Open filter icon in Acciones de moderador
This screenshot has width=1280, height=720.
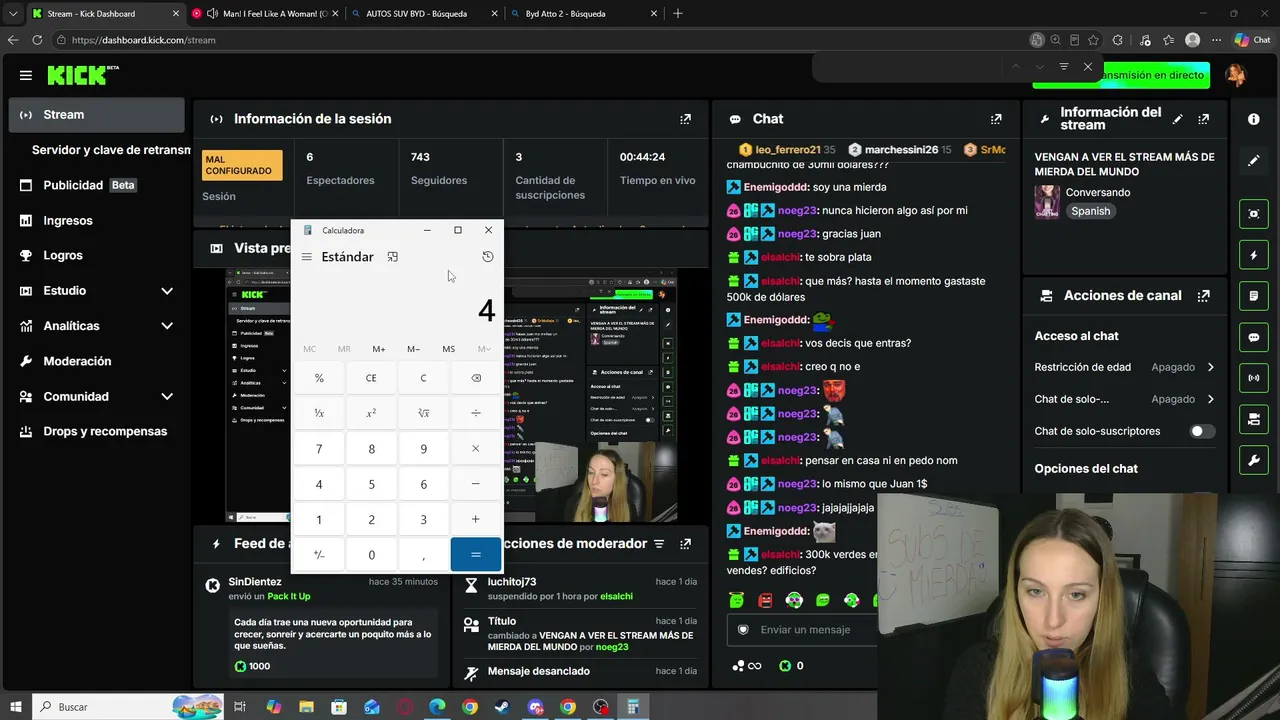(659, 544)
